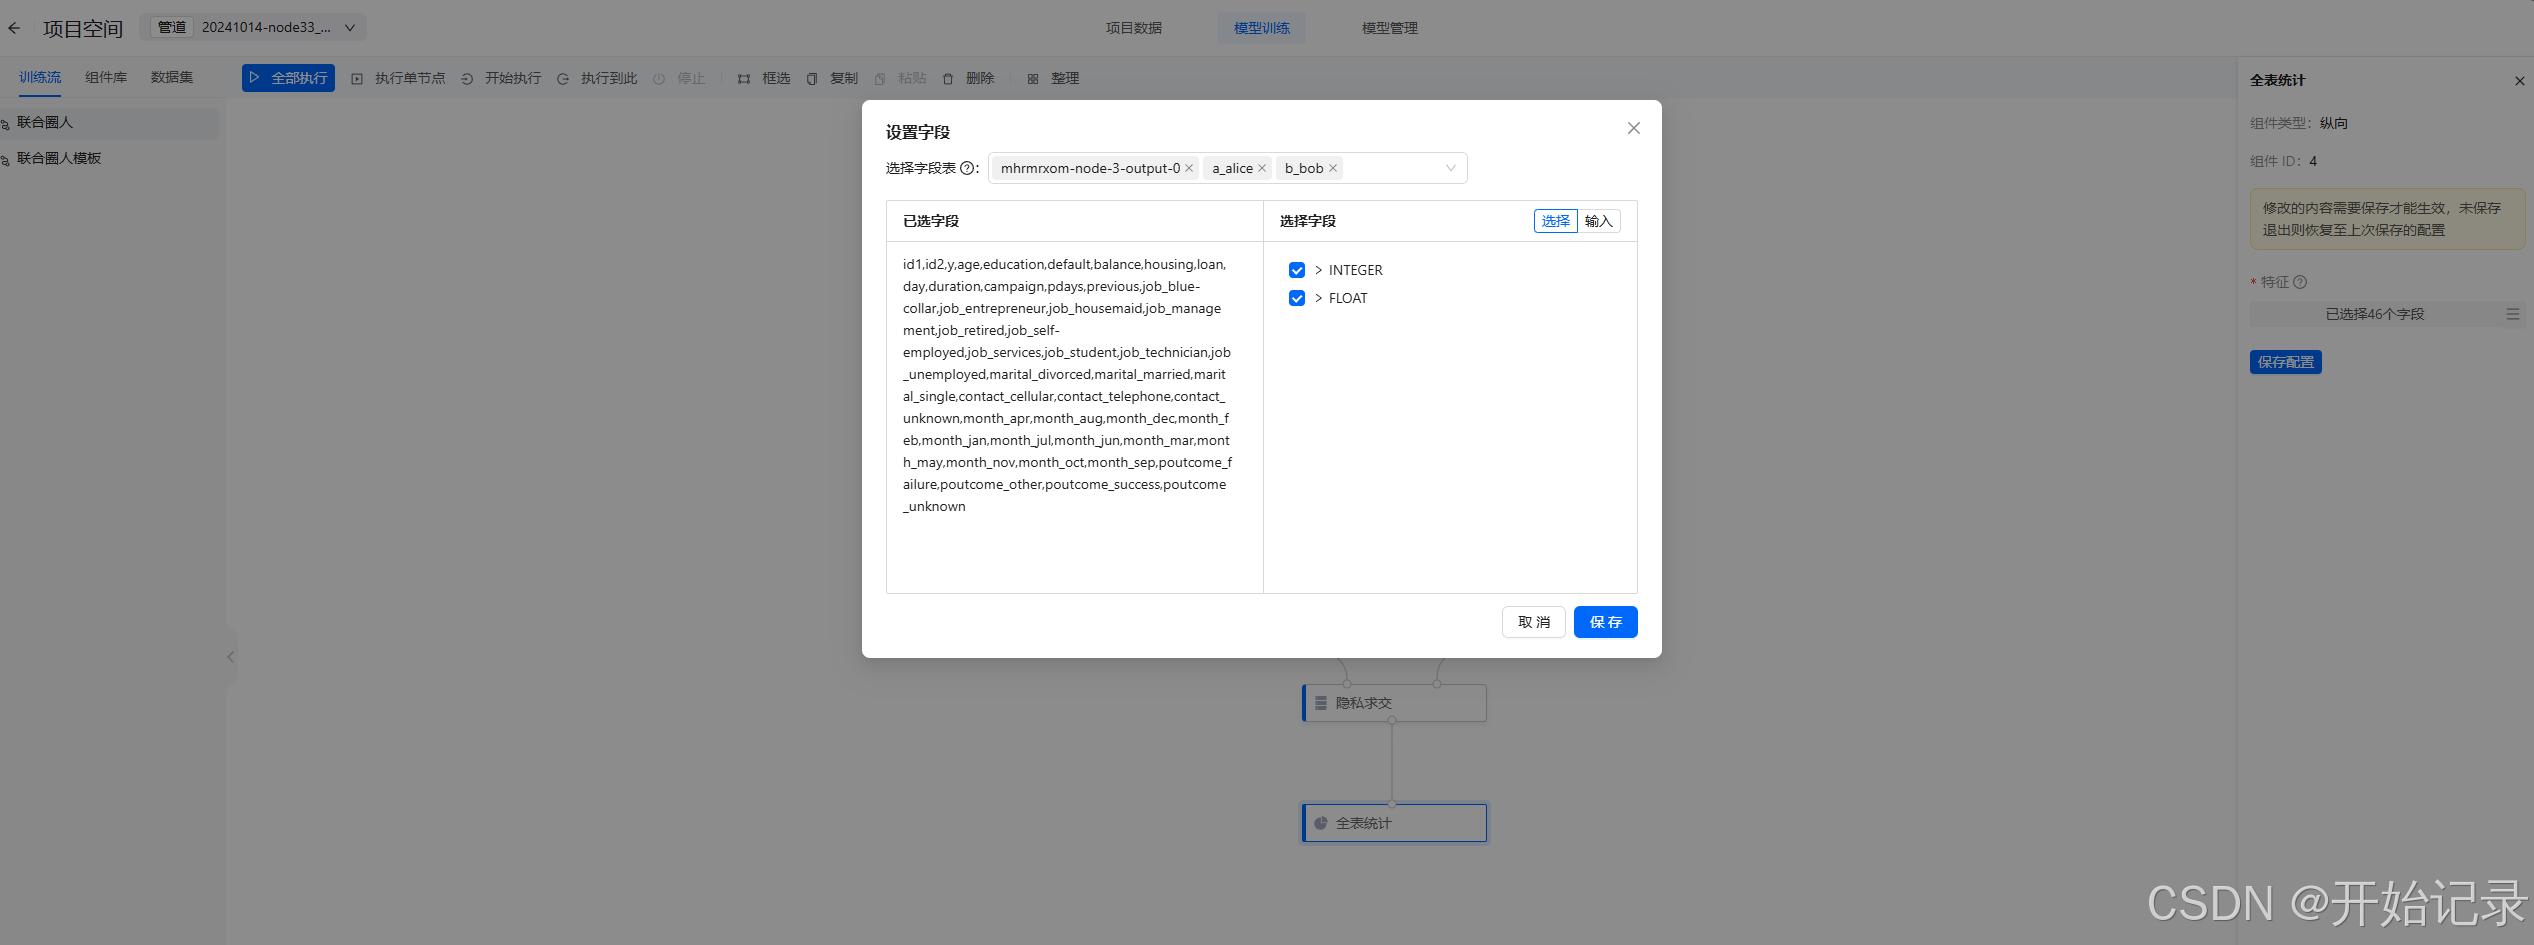Open the 20241014-node33 pipeline dropdown
Viewport: 2534px width, 945px height.
(348, 27)
